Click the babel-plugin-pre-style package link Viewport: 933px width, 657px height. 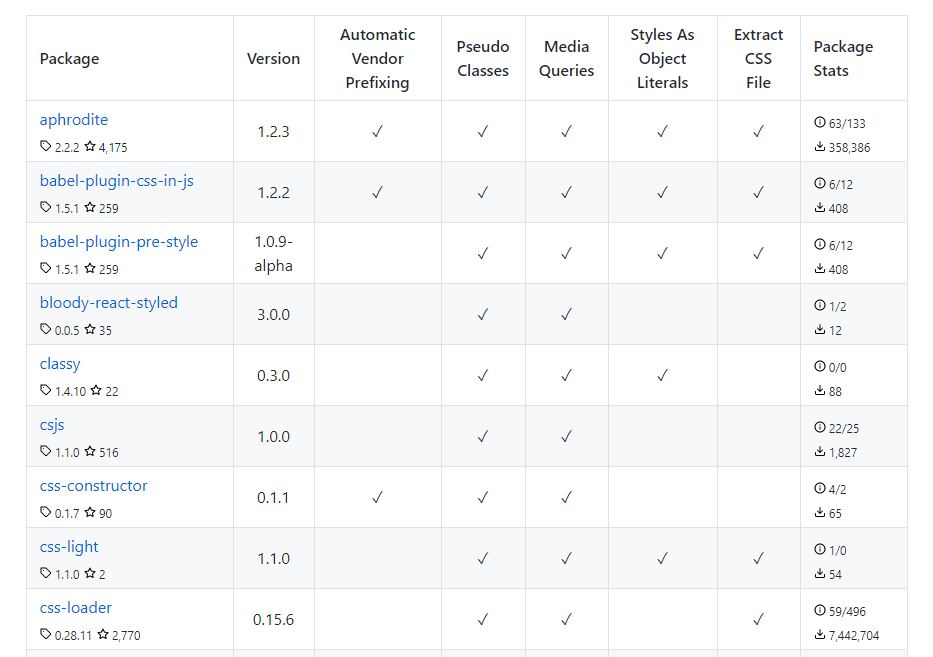point(119,242)
